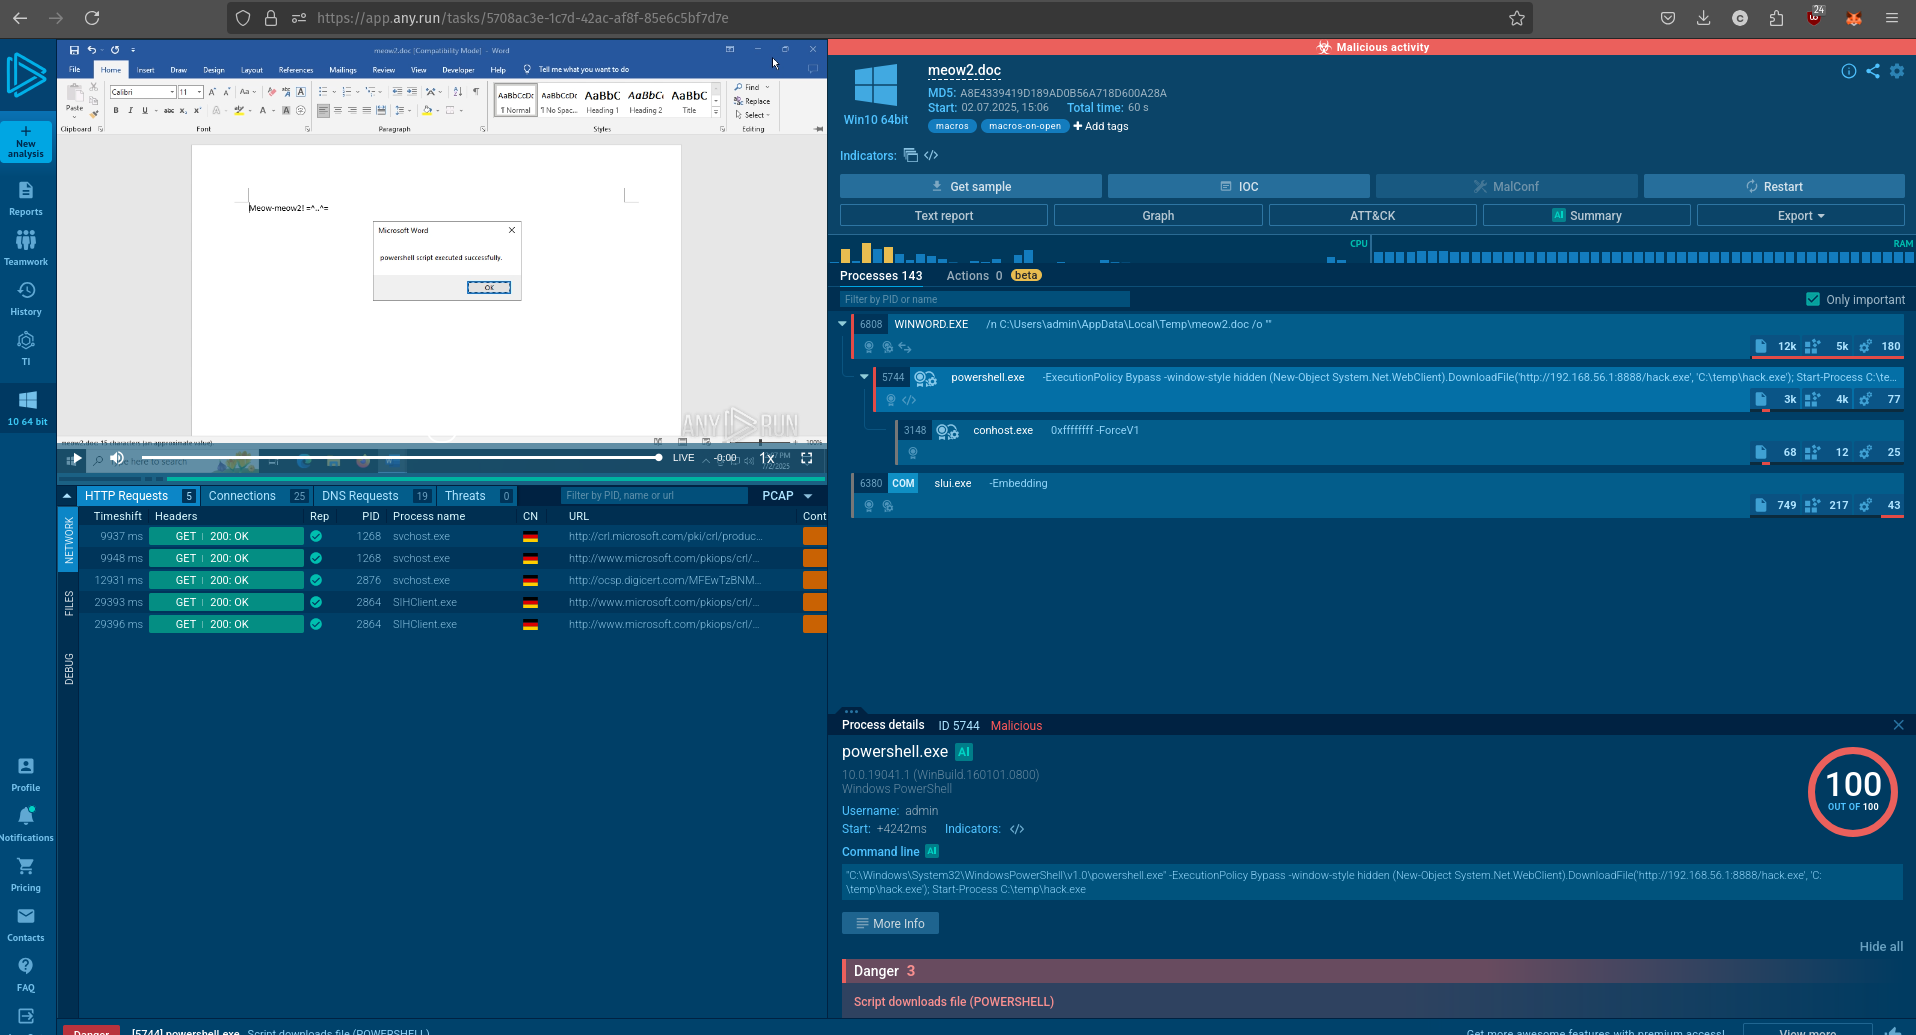Click the AI badge next to powershell.exe
Image resolution: width=1916 pixels, height=1035 pixels.
964,752
